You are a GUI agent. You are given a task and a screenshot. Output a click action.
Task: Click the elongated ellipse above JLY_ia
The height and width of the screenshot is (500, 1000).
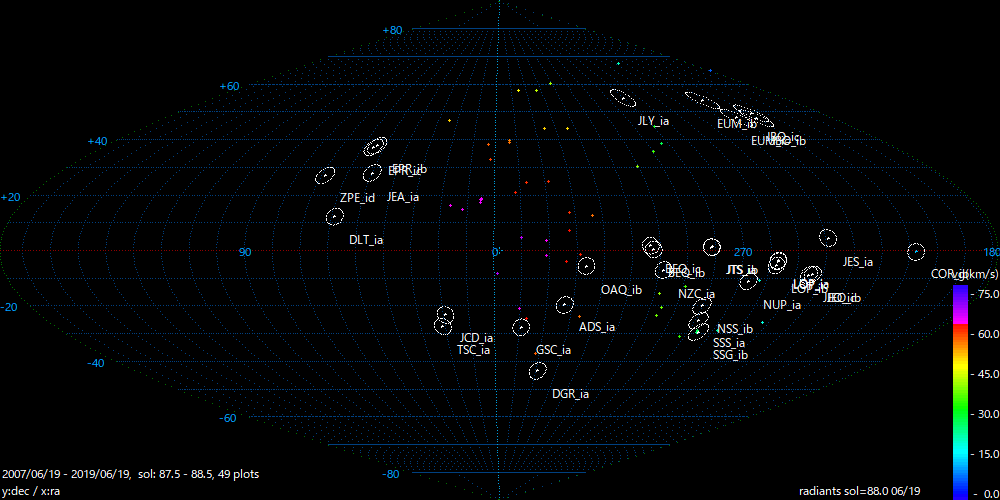623,98
